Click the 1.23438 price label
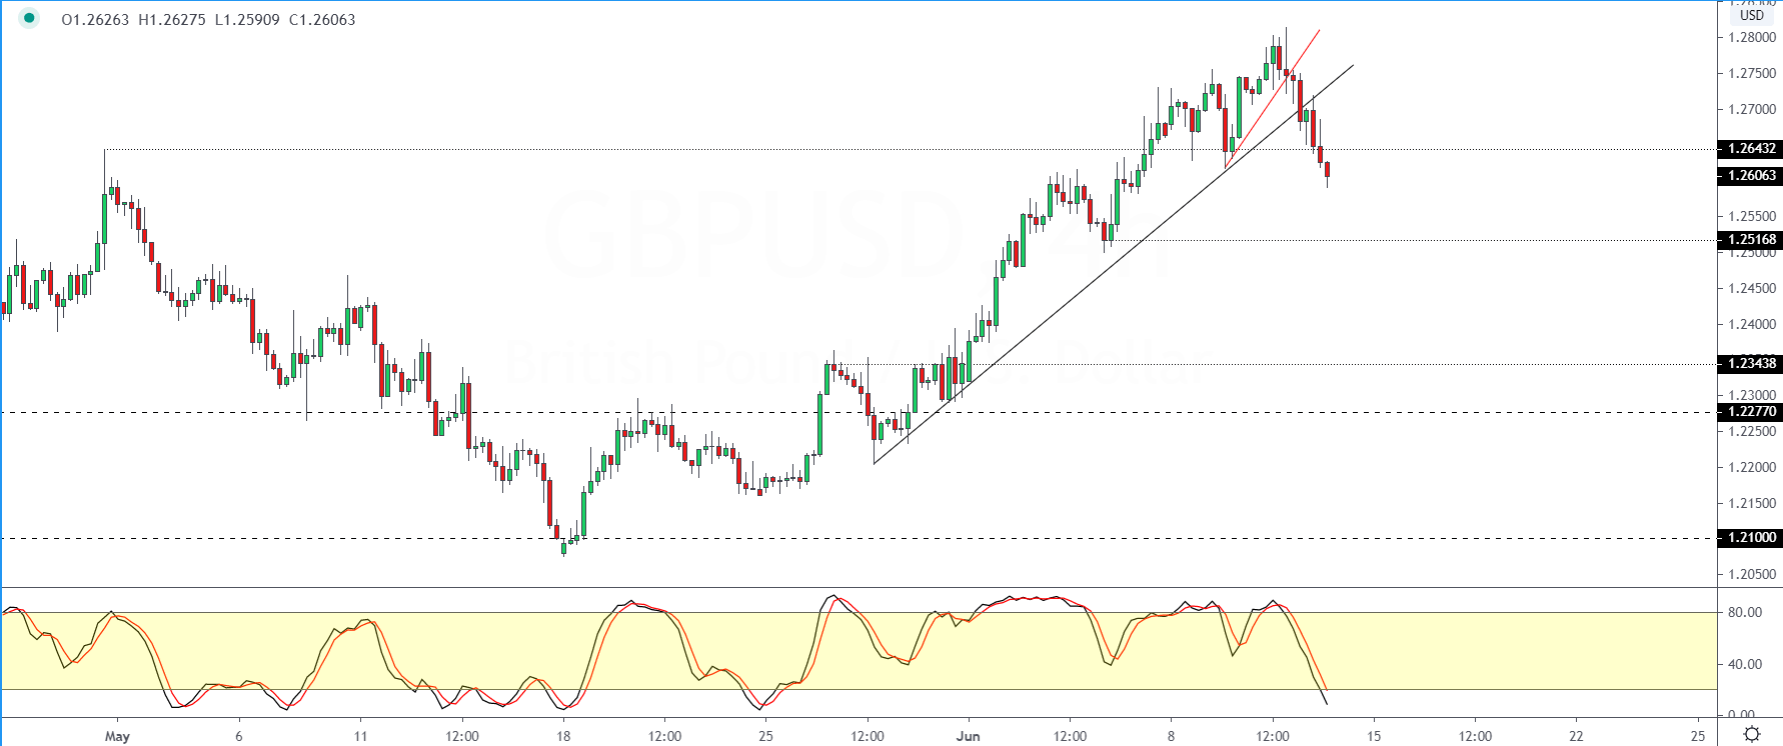The width and height of the screenshot is (1783, 746). pyautogui.click(x=1750, y=364)
